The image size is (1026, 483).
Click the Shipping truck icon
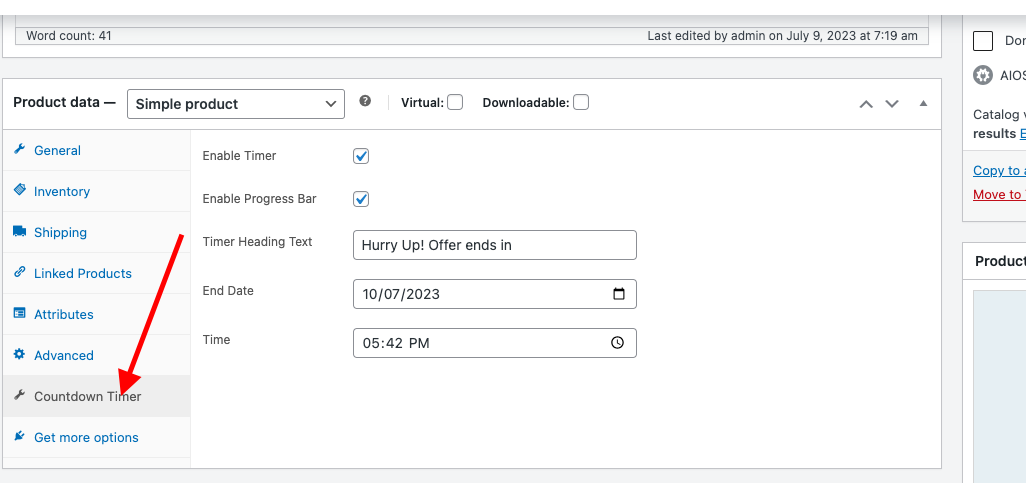coord(20,232)
